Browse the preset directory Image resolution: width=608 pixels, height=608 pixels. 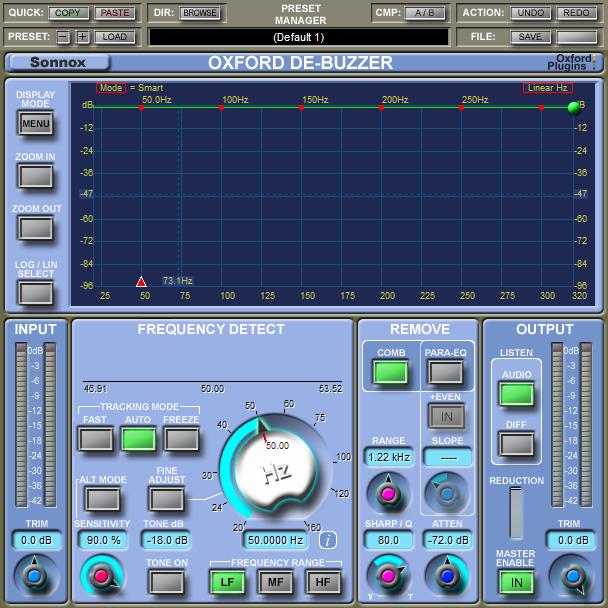pos(200,13)
